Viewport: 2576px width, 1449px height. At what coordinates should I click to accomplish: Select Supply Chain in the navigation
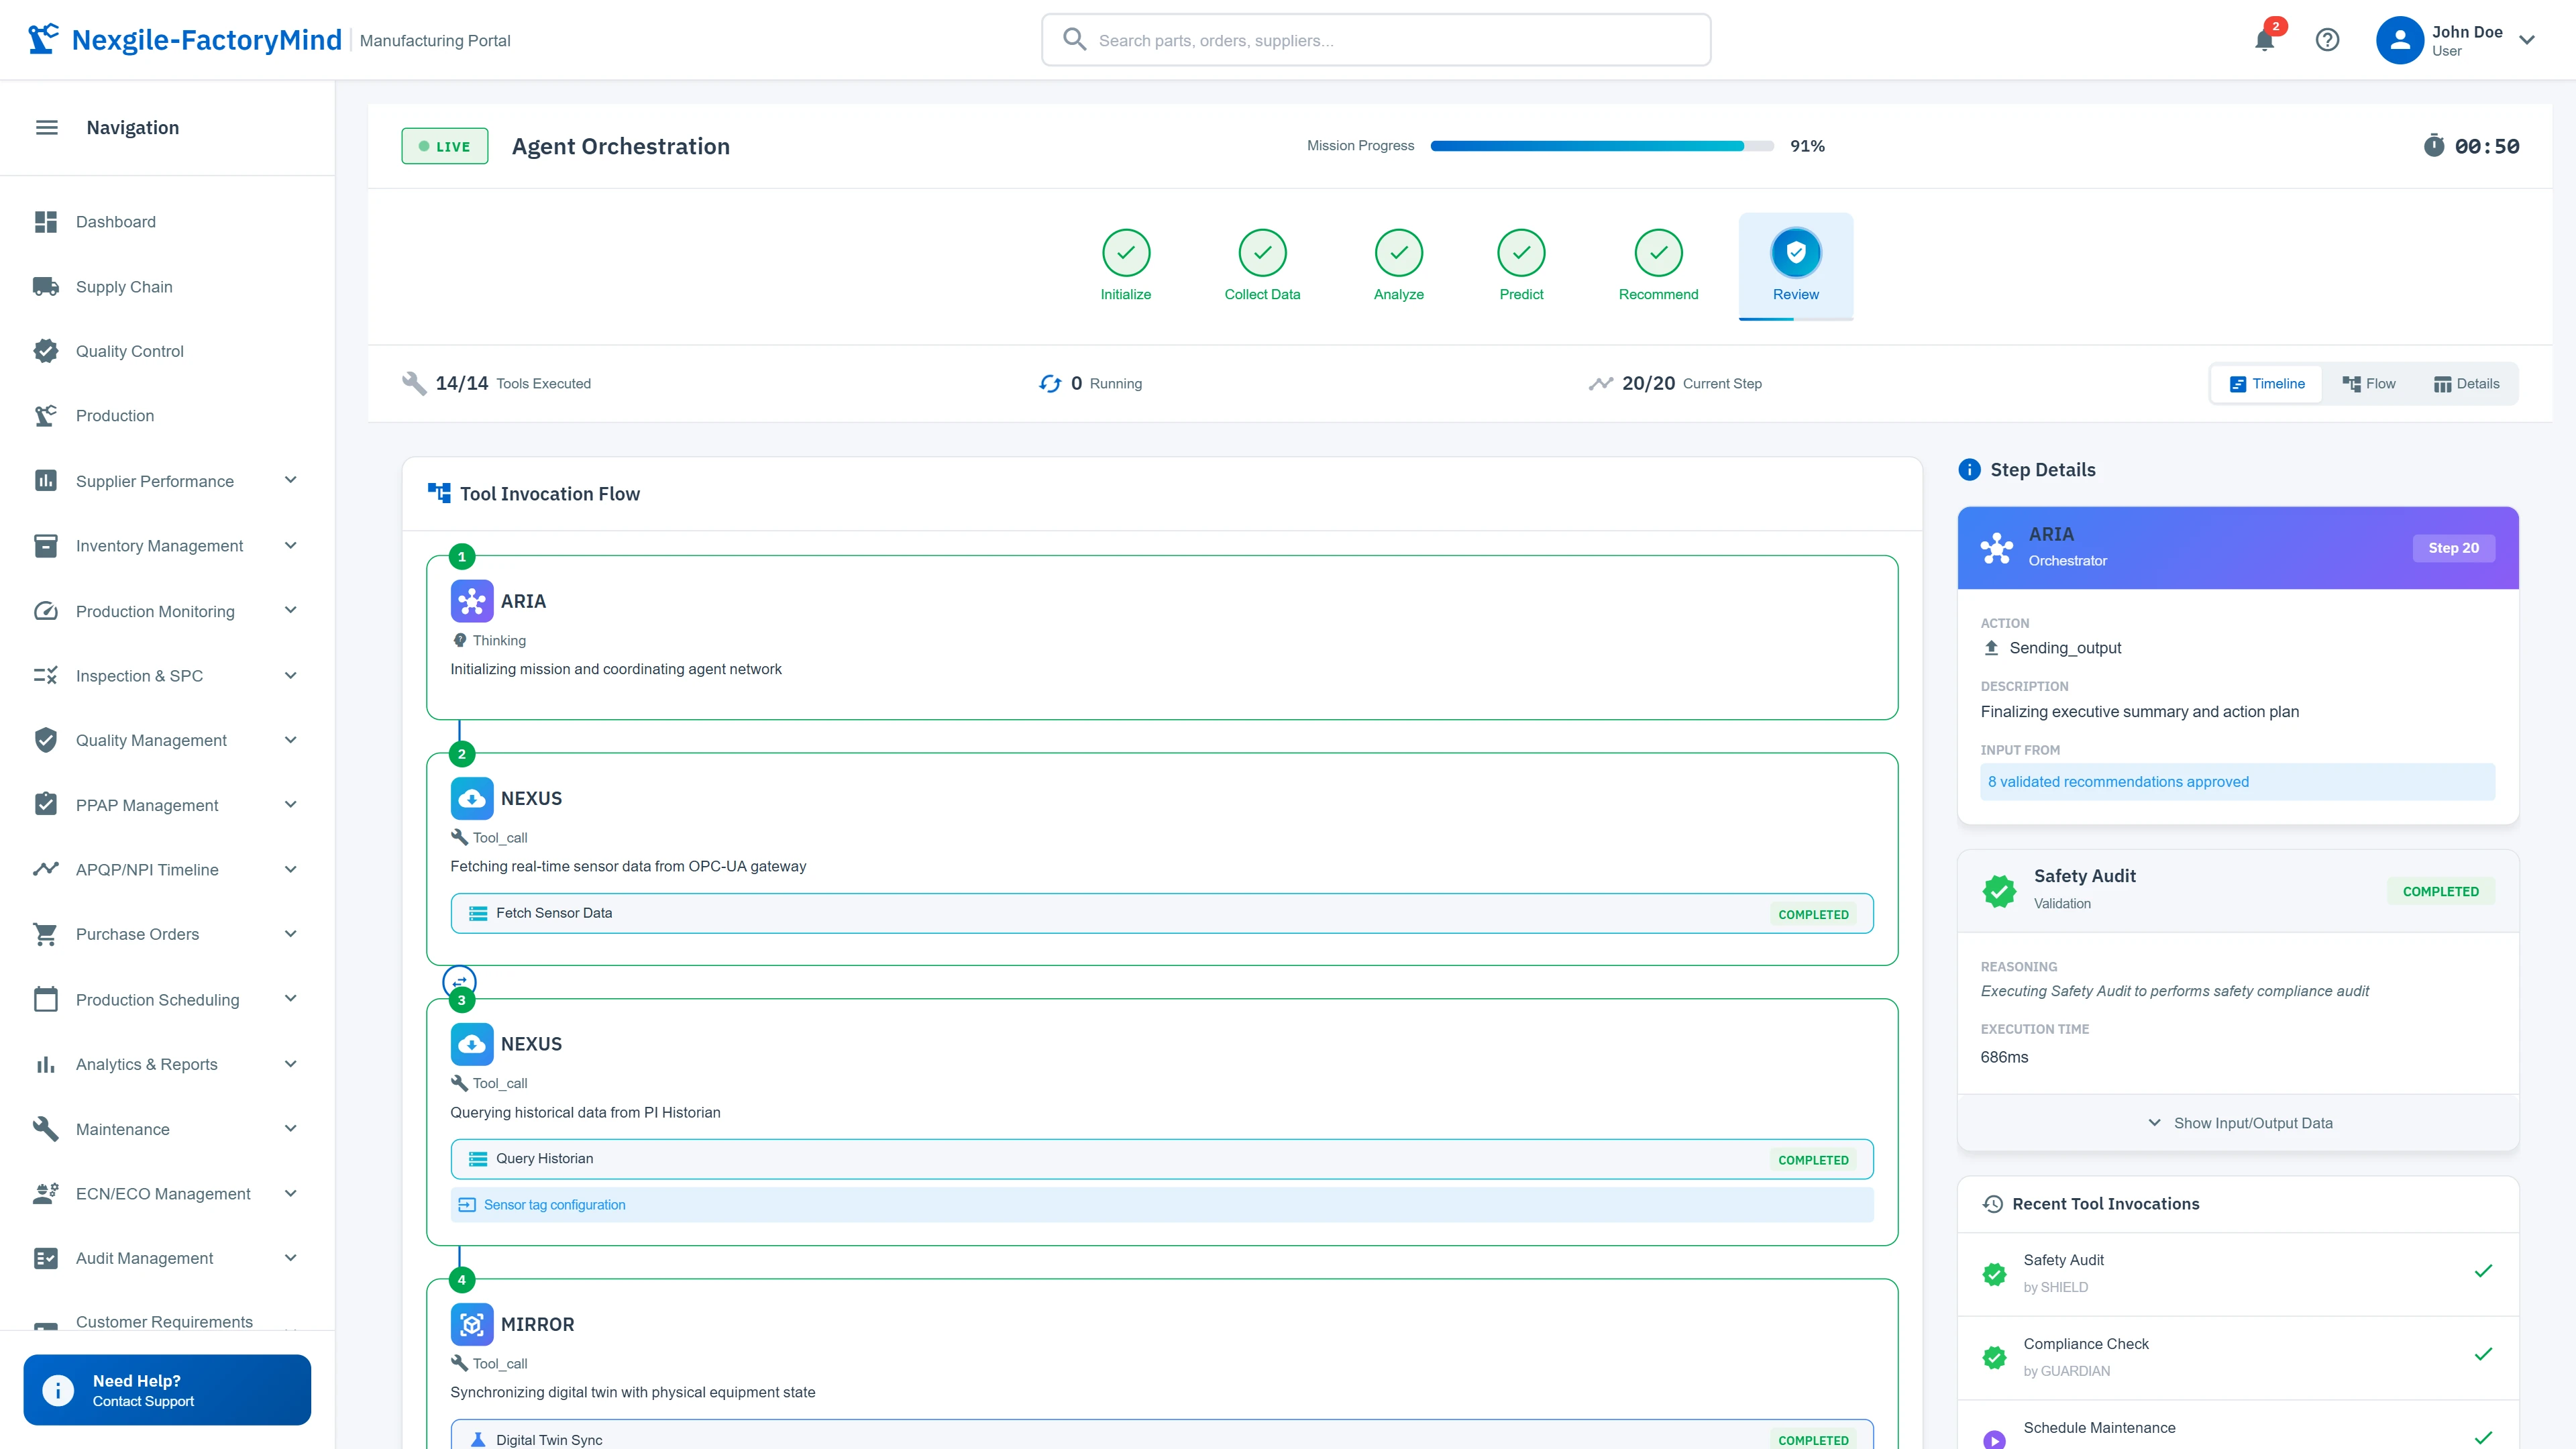tap(124, 286)
